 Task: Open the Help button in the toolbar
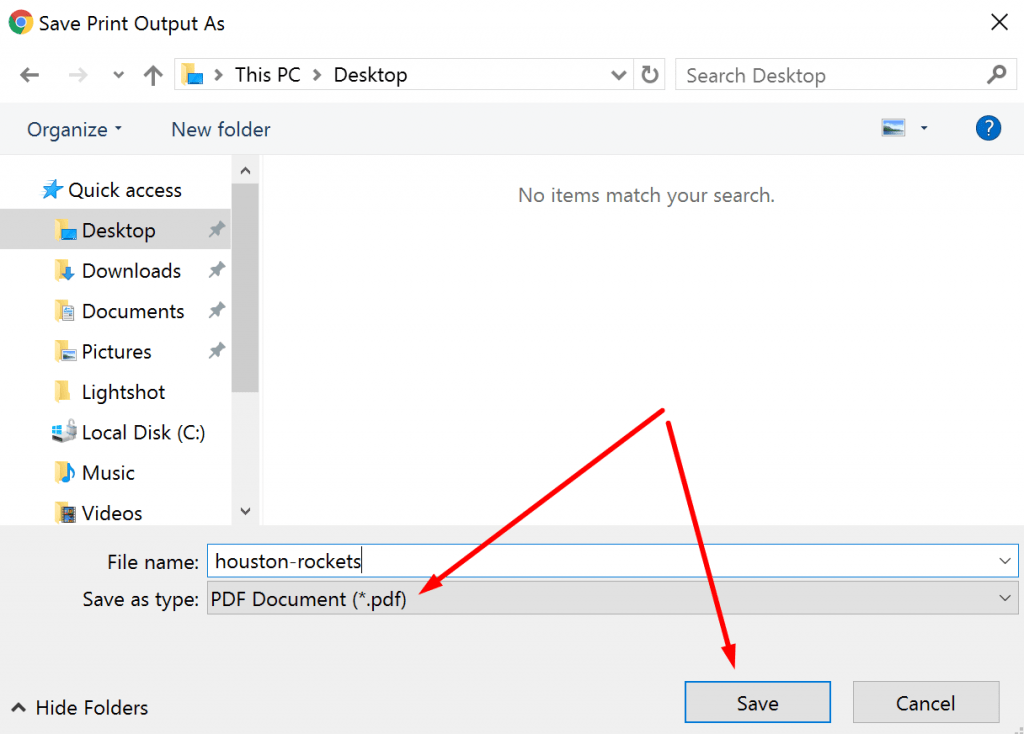(x=988, y=128)
